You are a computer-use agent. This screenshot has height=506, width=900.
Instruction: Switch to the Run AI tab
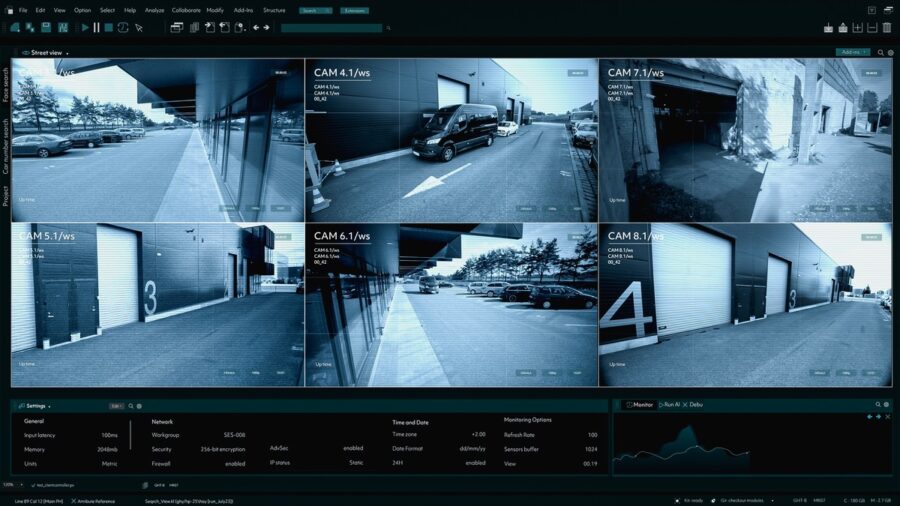pos(671,405)
